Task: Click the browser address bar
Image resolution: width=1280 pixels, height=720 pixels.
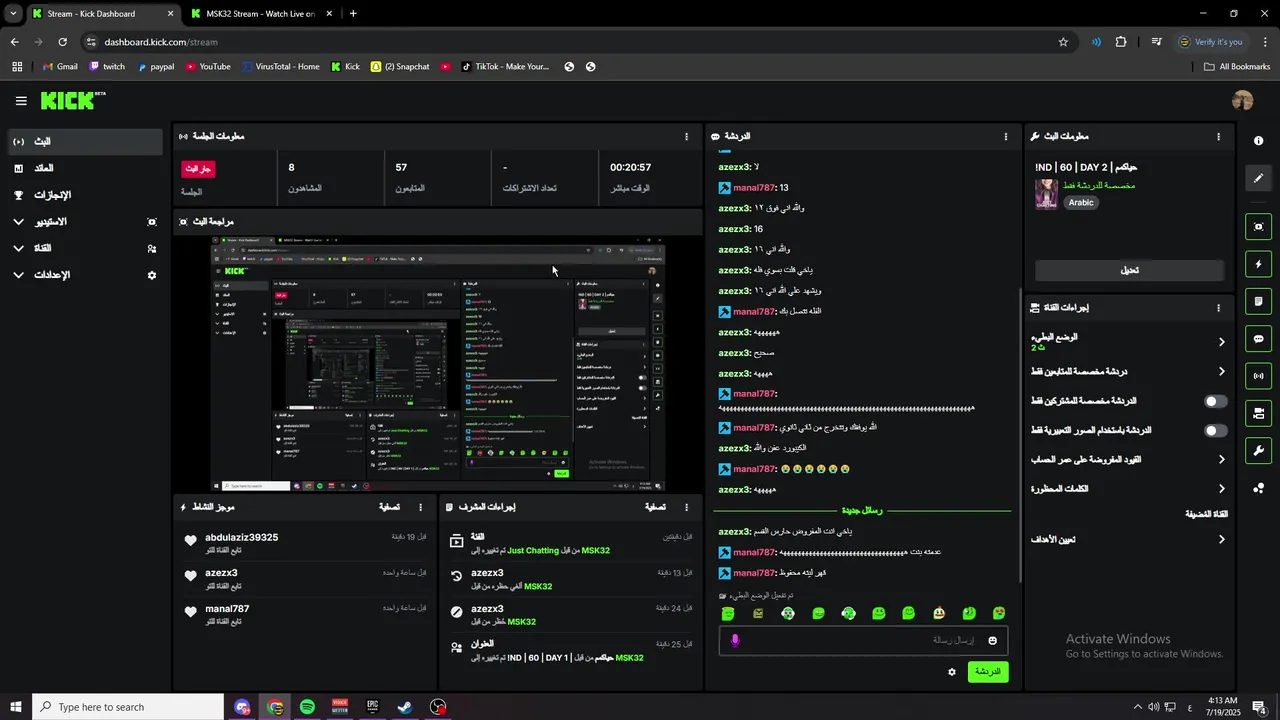Action: (576, 42)
